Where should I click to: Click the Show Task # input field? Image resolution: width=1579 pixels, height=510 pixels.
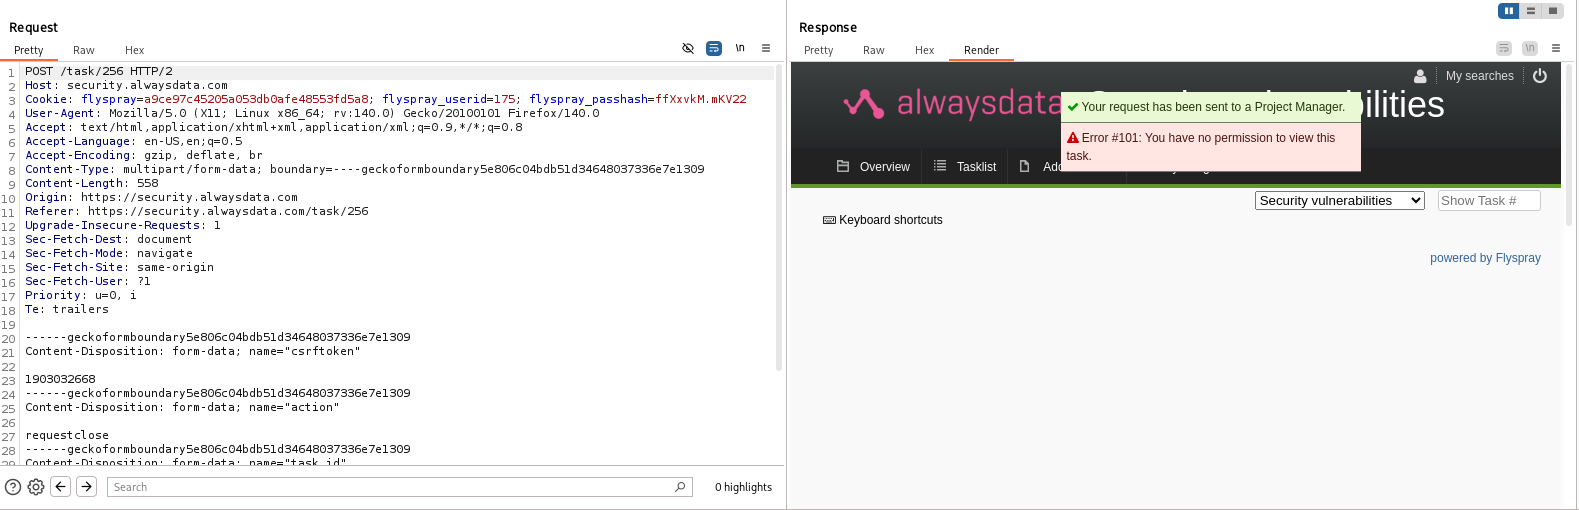pos(1488,201)
